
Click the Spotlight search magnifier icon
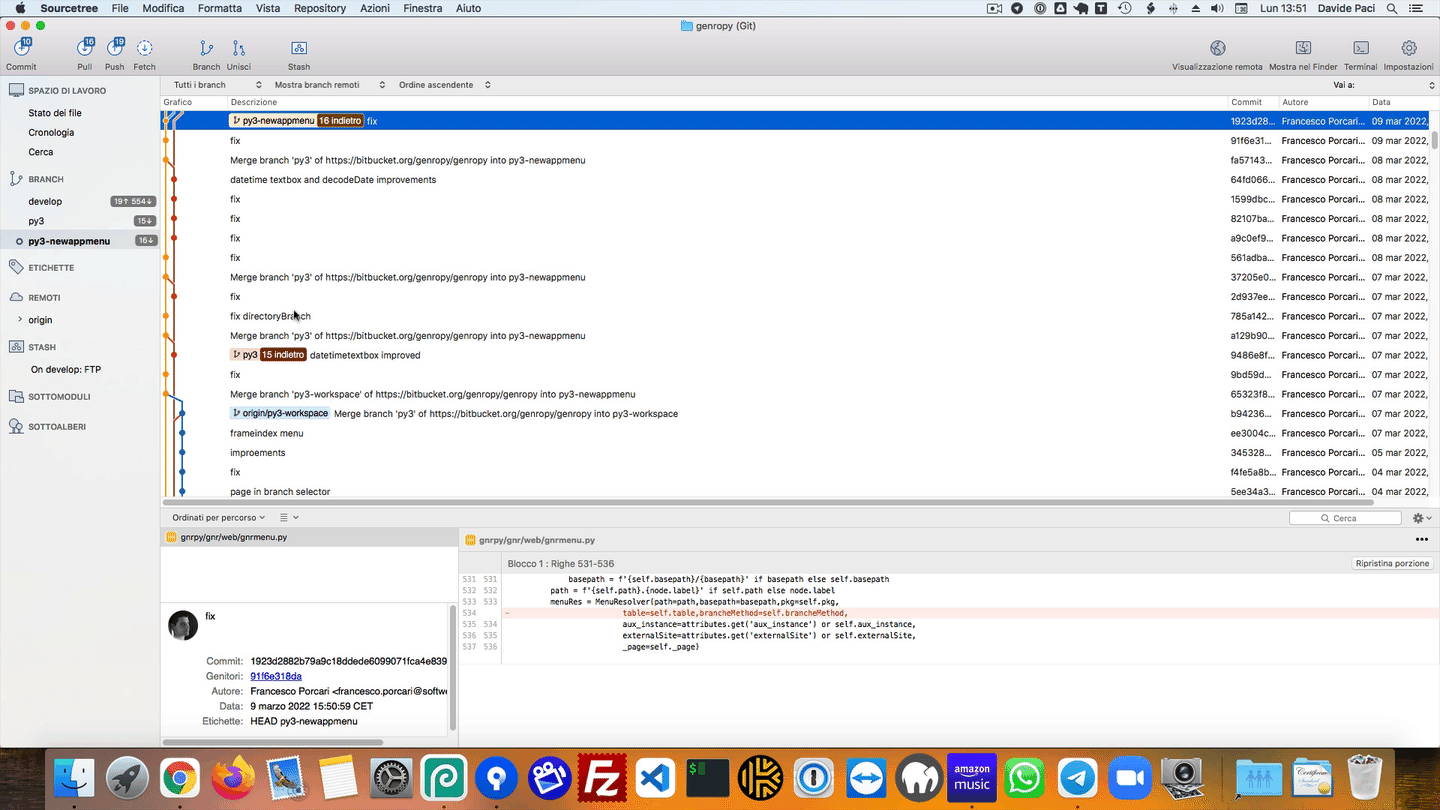(1392, 8)
